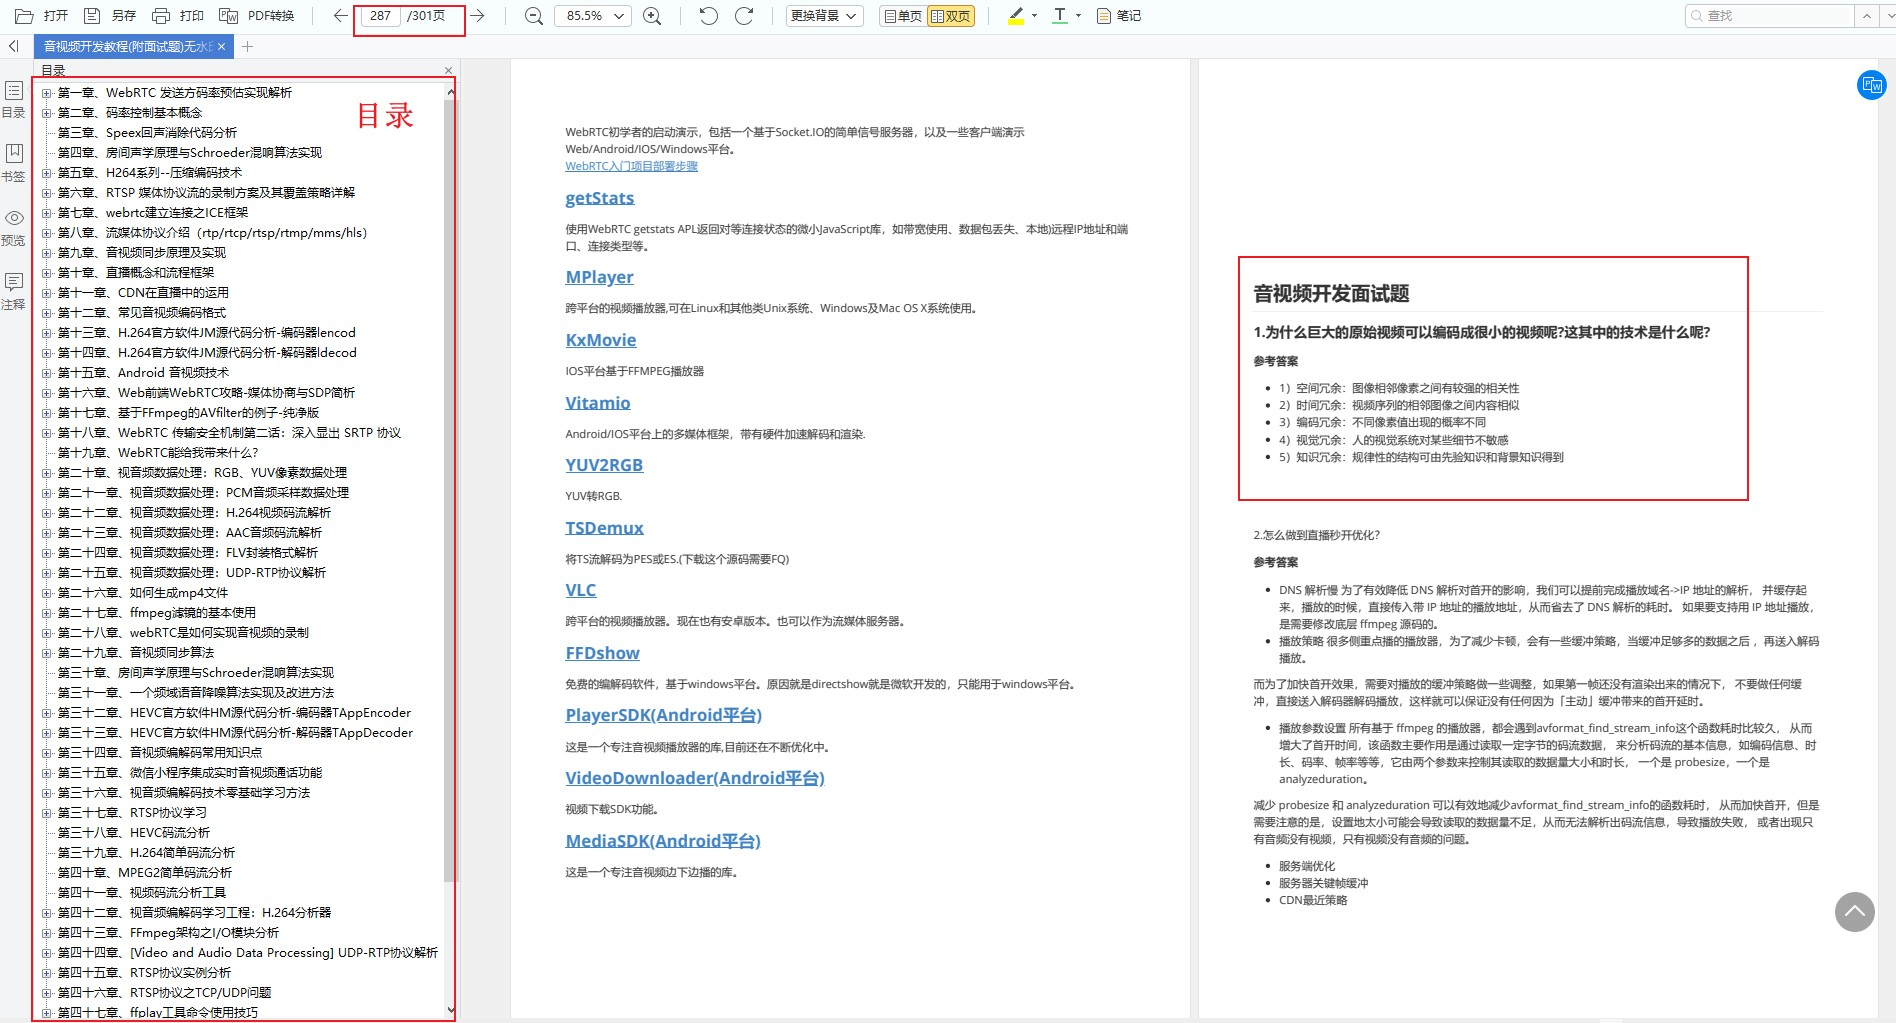Screen dimensions: 1896x1023
Task: Switch to 单页 single page view
Action: point(903,16)
